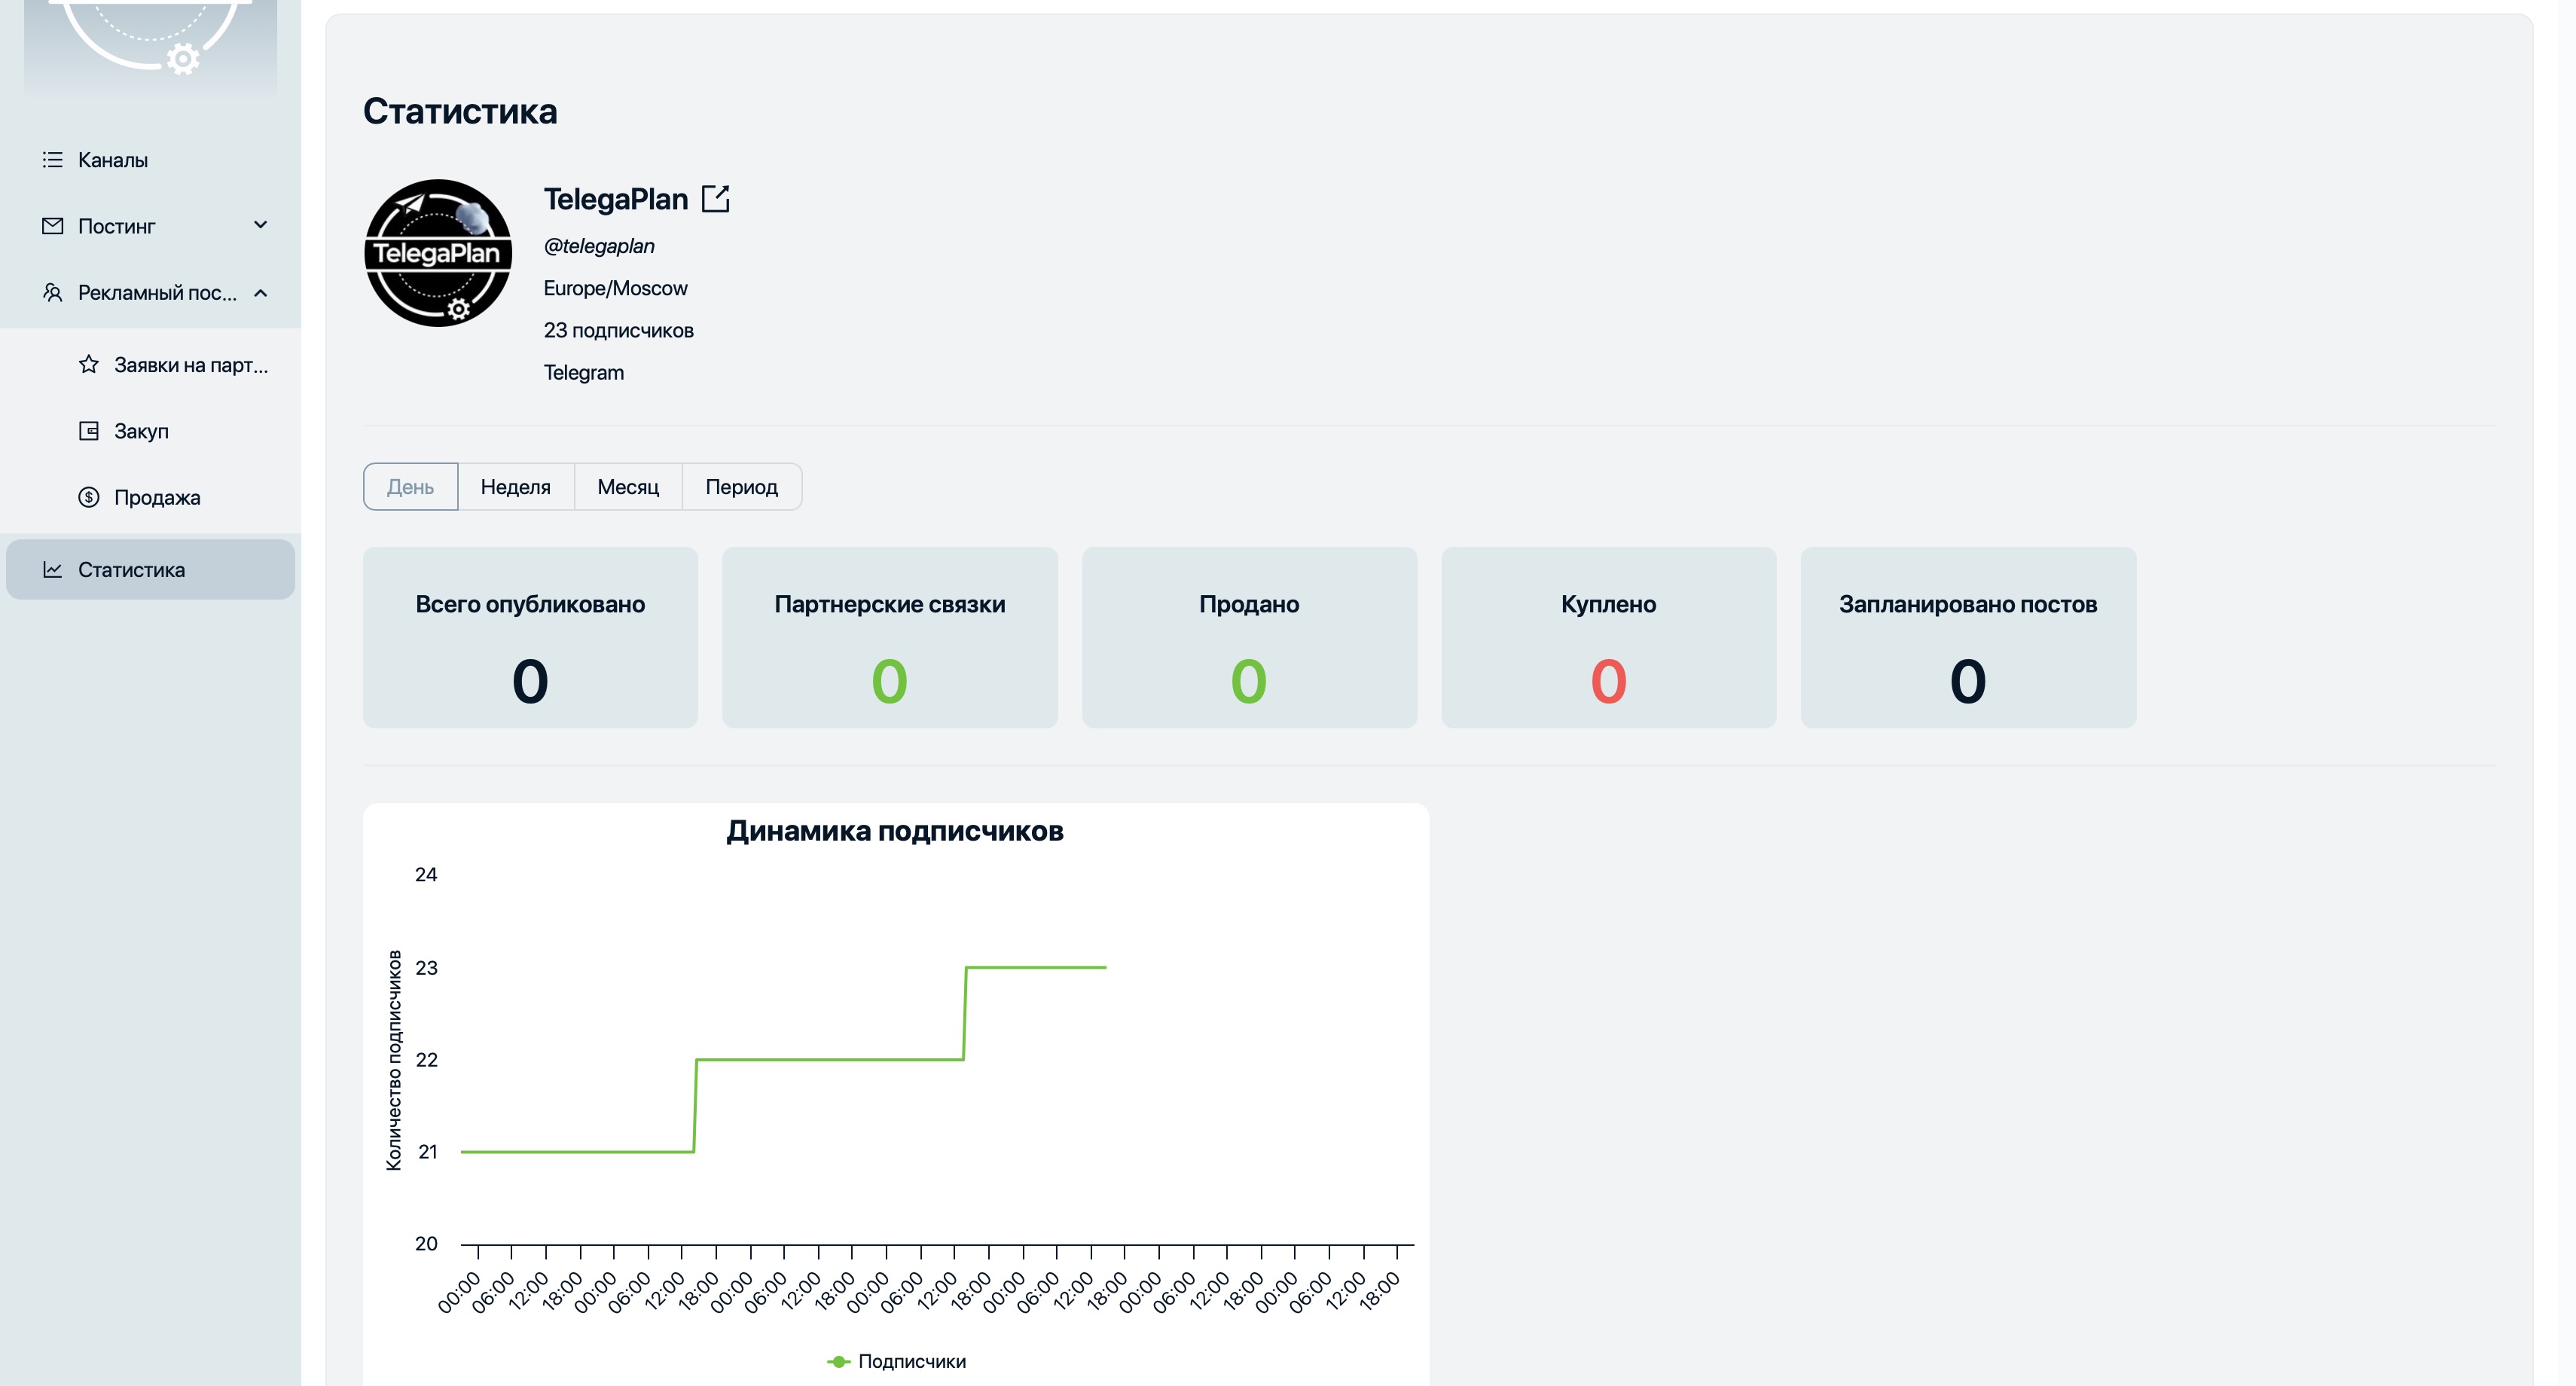Screen dimensions: 2576x1386
Task: Open Заявки на парт... submenu item
Action: (x=150, y=365)
